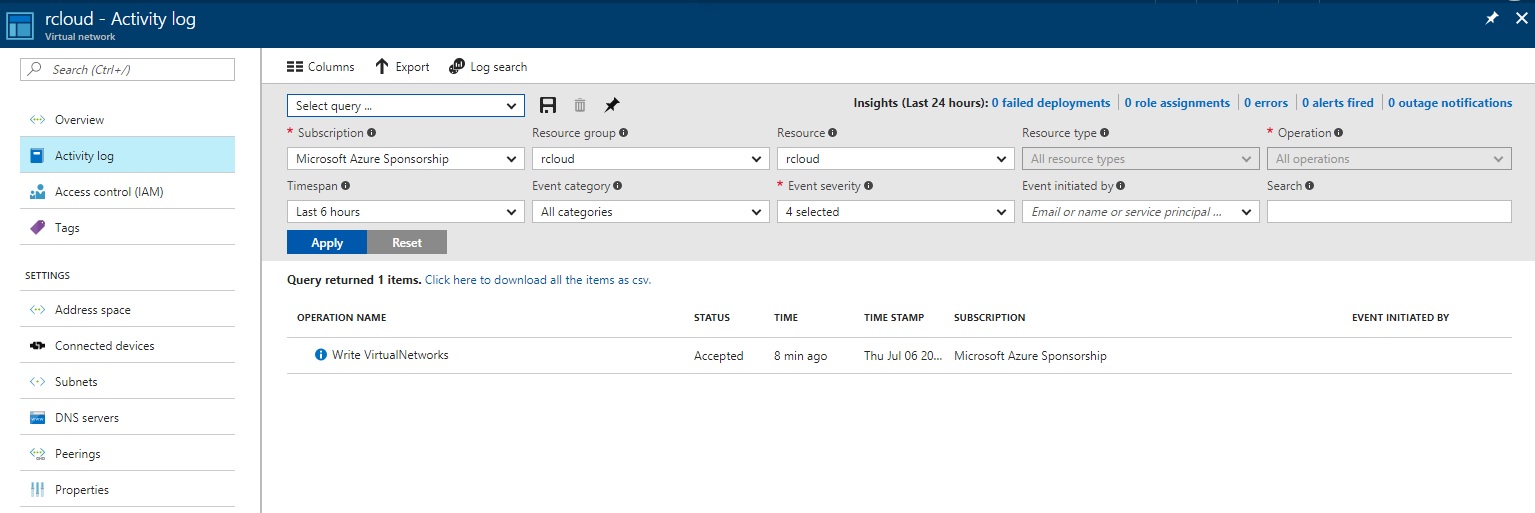Close the Activity log blade

point(1521,18)
